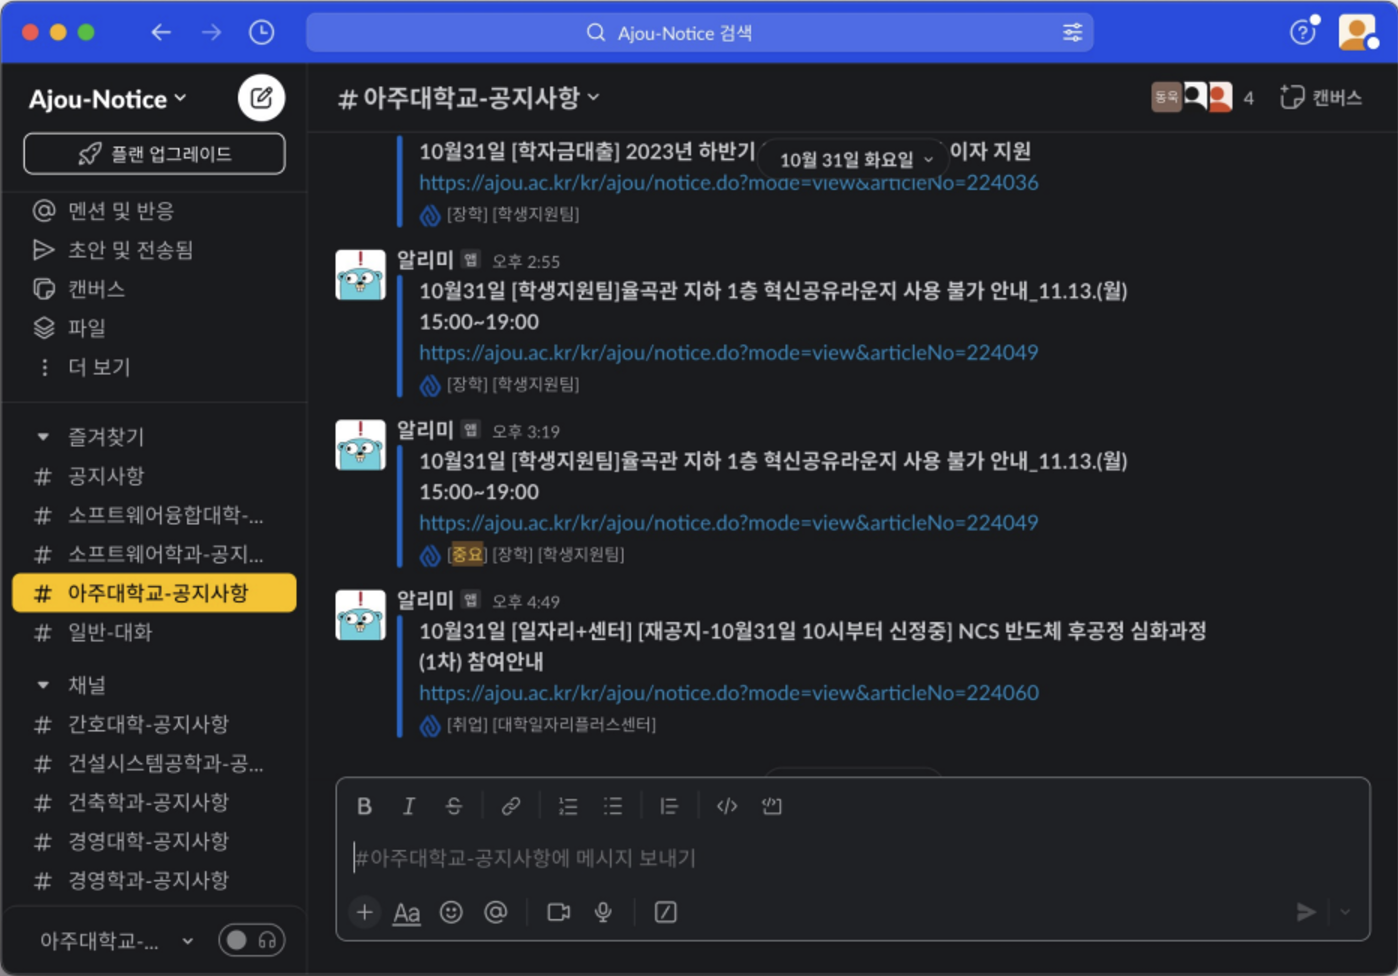Image resolution: width=1398 pixels, height=976 pixels.
Task: Insert an ordered list
Action: [568, 806]
